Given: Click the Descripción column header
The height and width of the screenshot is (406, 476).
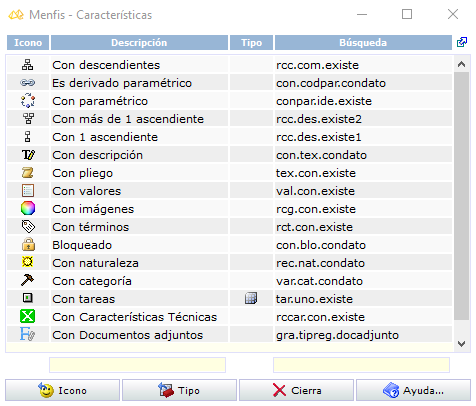Looking at the screenshot, I should [139, 43].
